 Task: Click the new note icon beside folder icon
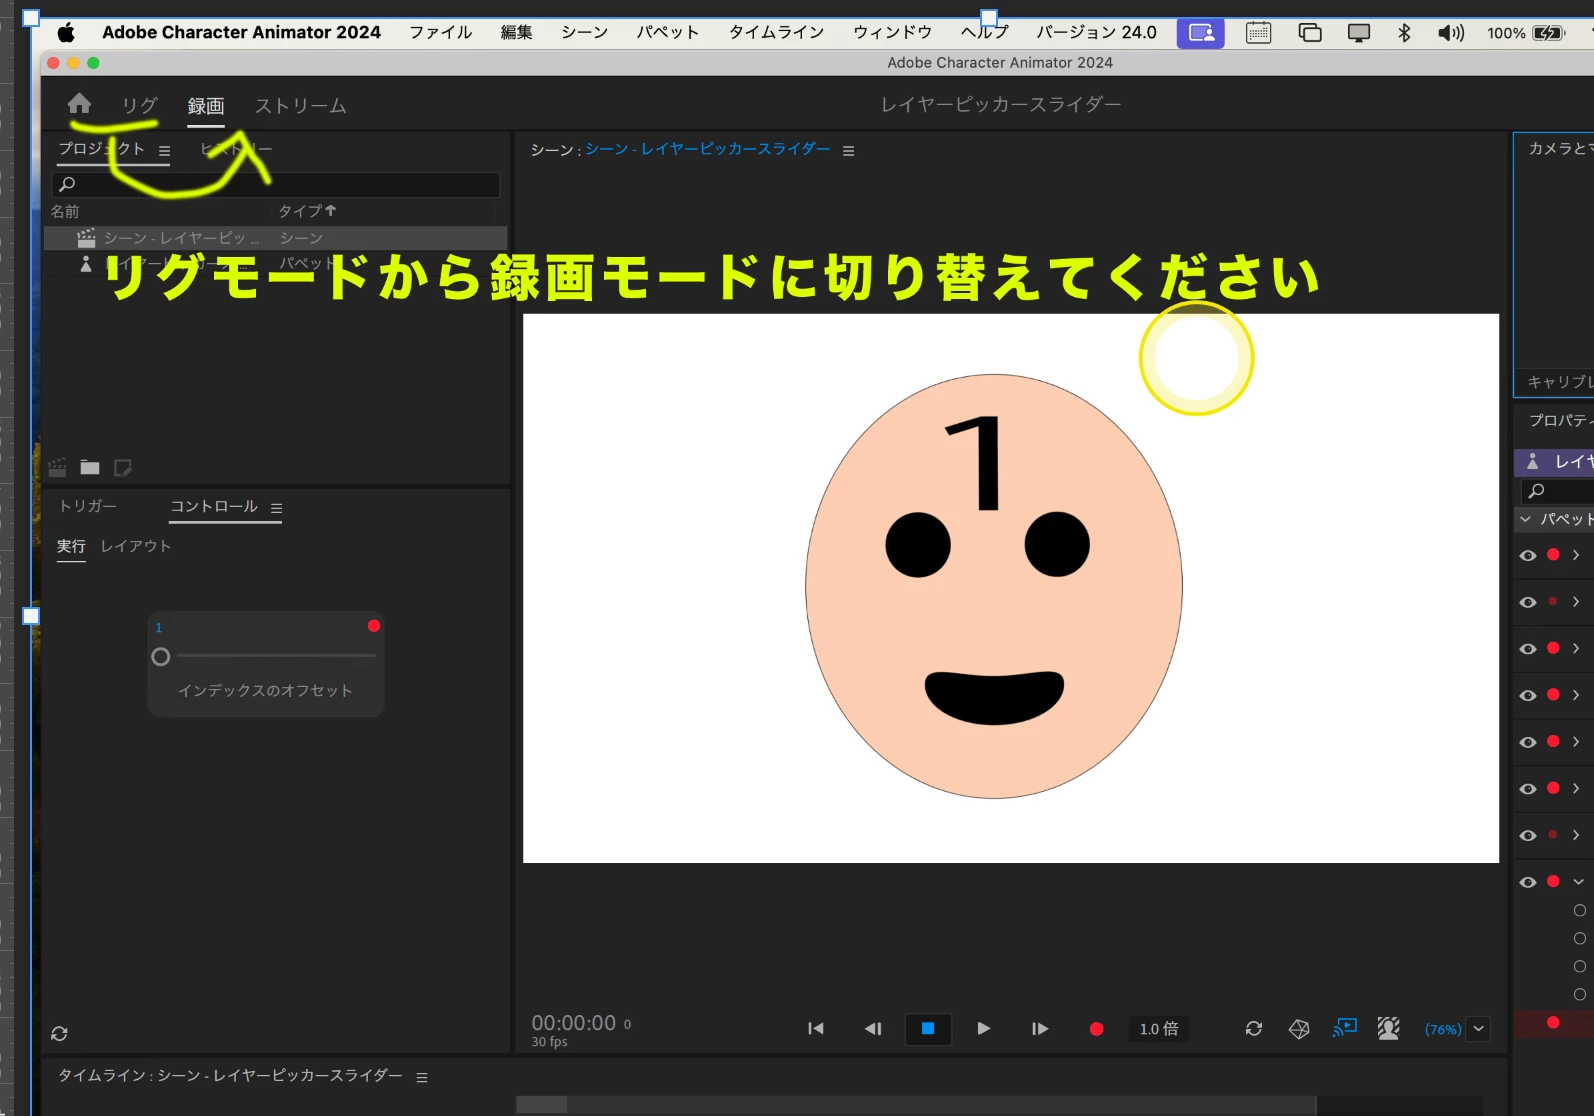click(x=123, y=467)
